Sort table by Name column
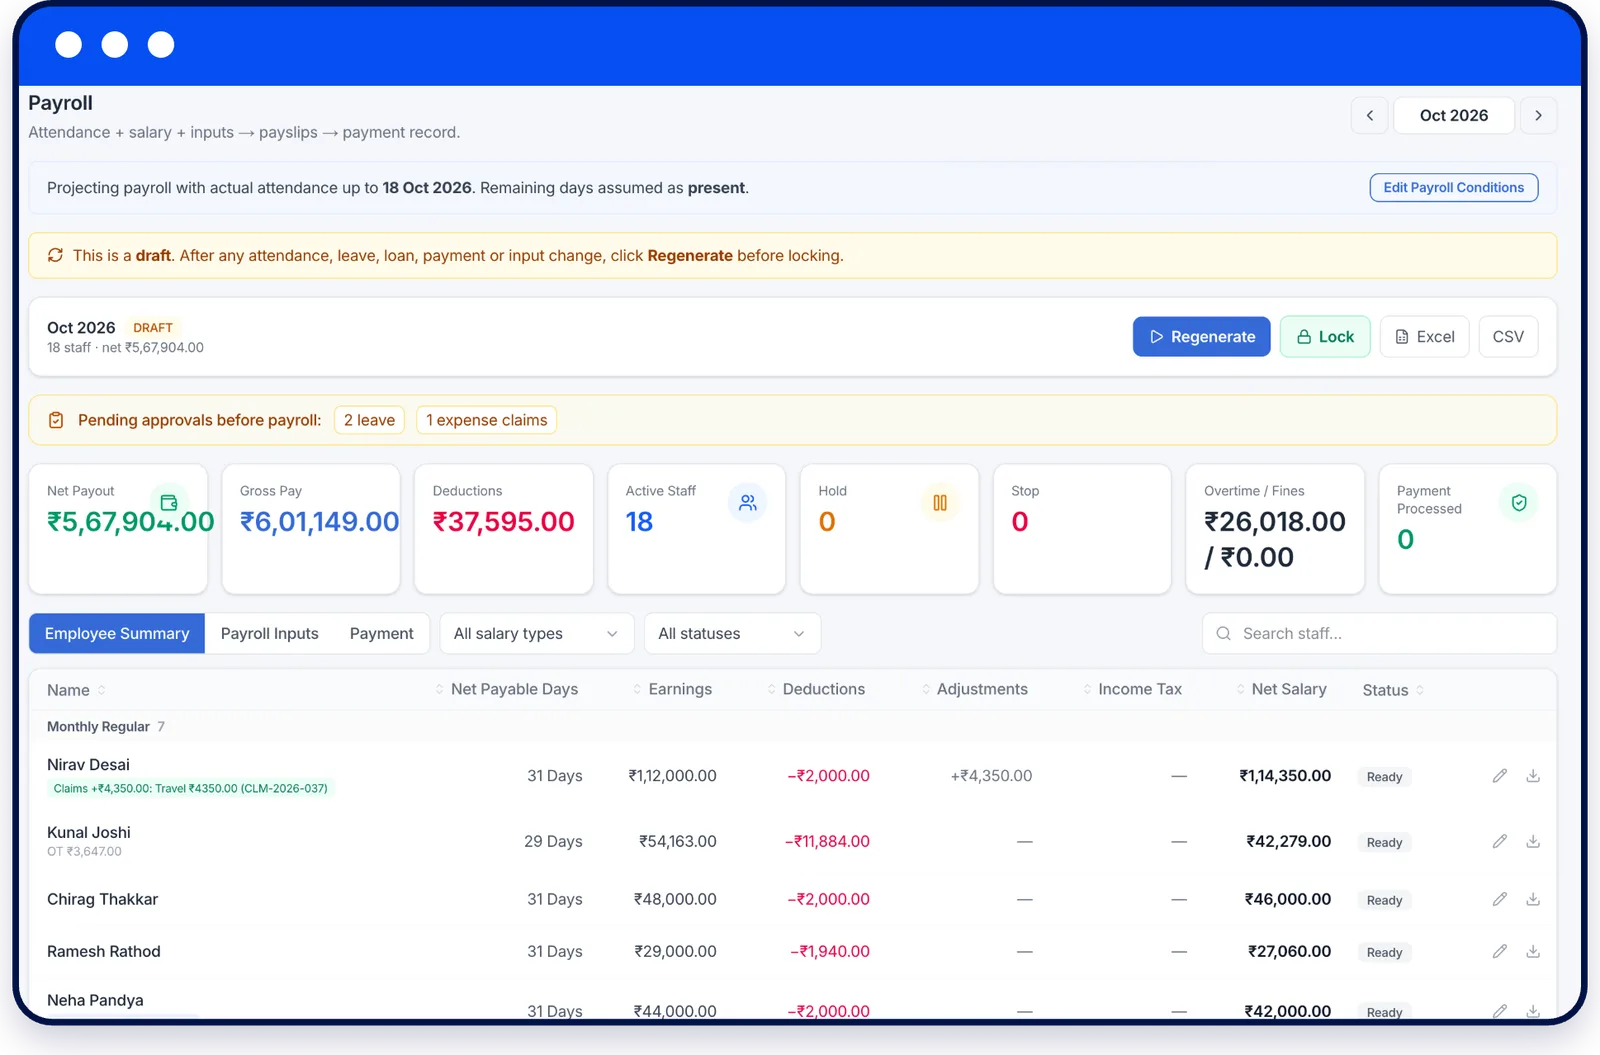The image size is (1600, 1055). pyautogui.click(x=76, y=690)
